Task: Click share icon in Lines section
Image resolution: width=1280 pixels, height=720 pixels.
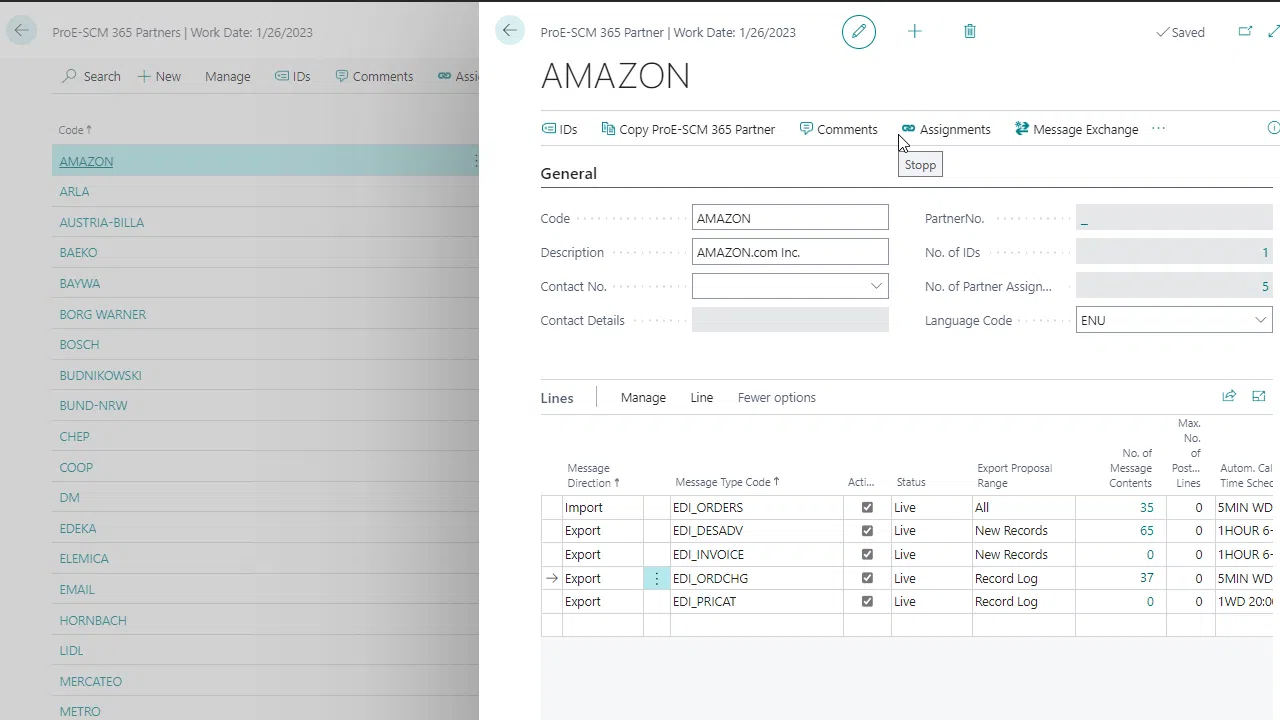Action: point(1229,396)
